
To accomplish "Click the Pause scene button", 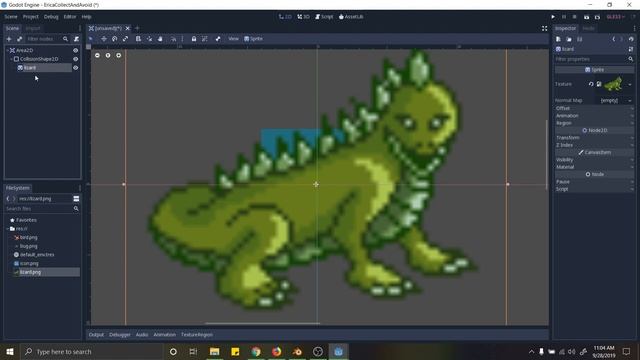I will [x=564, y=17].
